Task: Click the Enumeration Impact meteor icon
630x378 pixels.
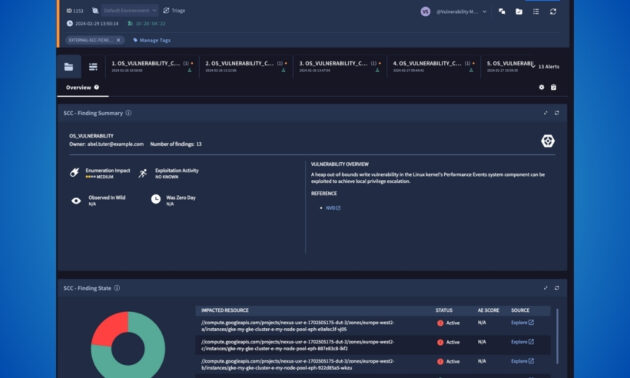Action: pos(74,173)
